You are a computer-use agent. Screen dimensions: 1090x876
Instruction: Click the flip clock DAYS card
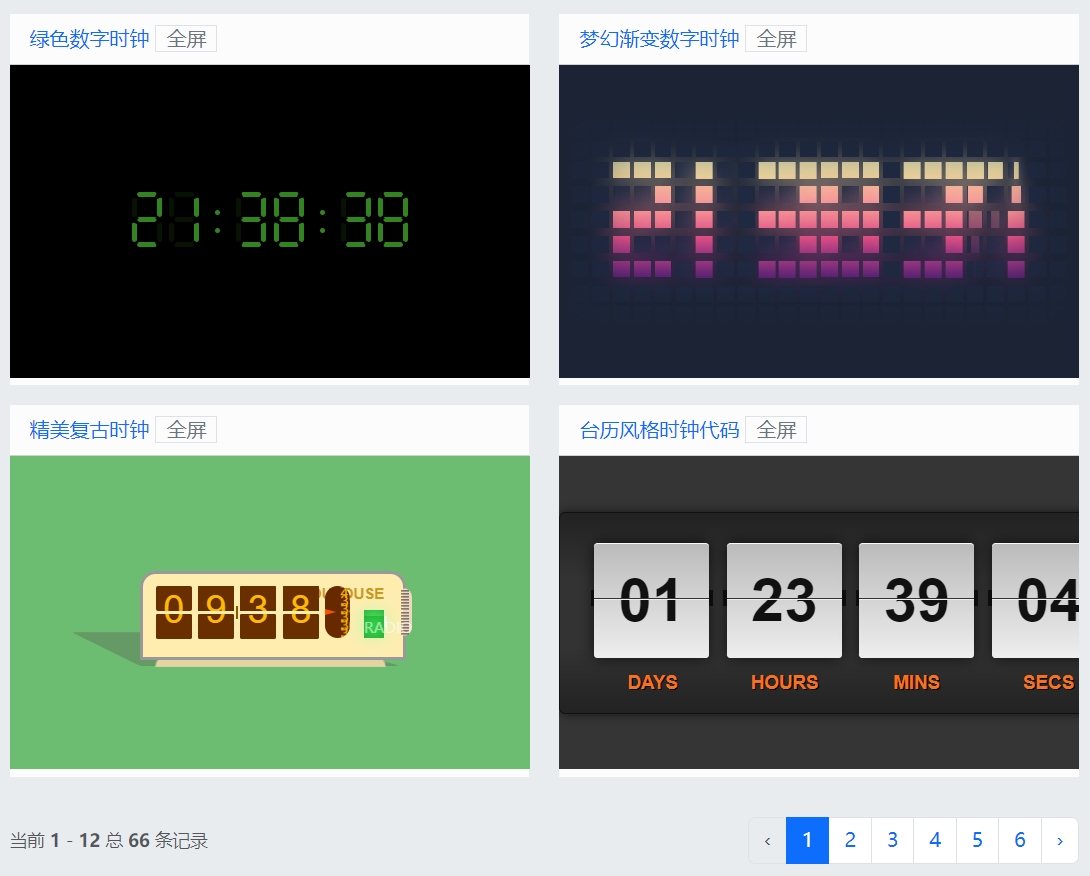tap(651, 600)
